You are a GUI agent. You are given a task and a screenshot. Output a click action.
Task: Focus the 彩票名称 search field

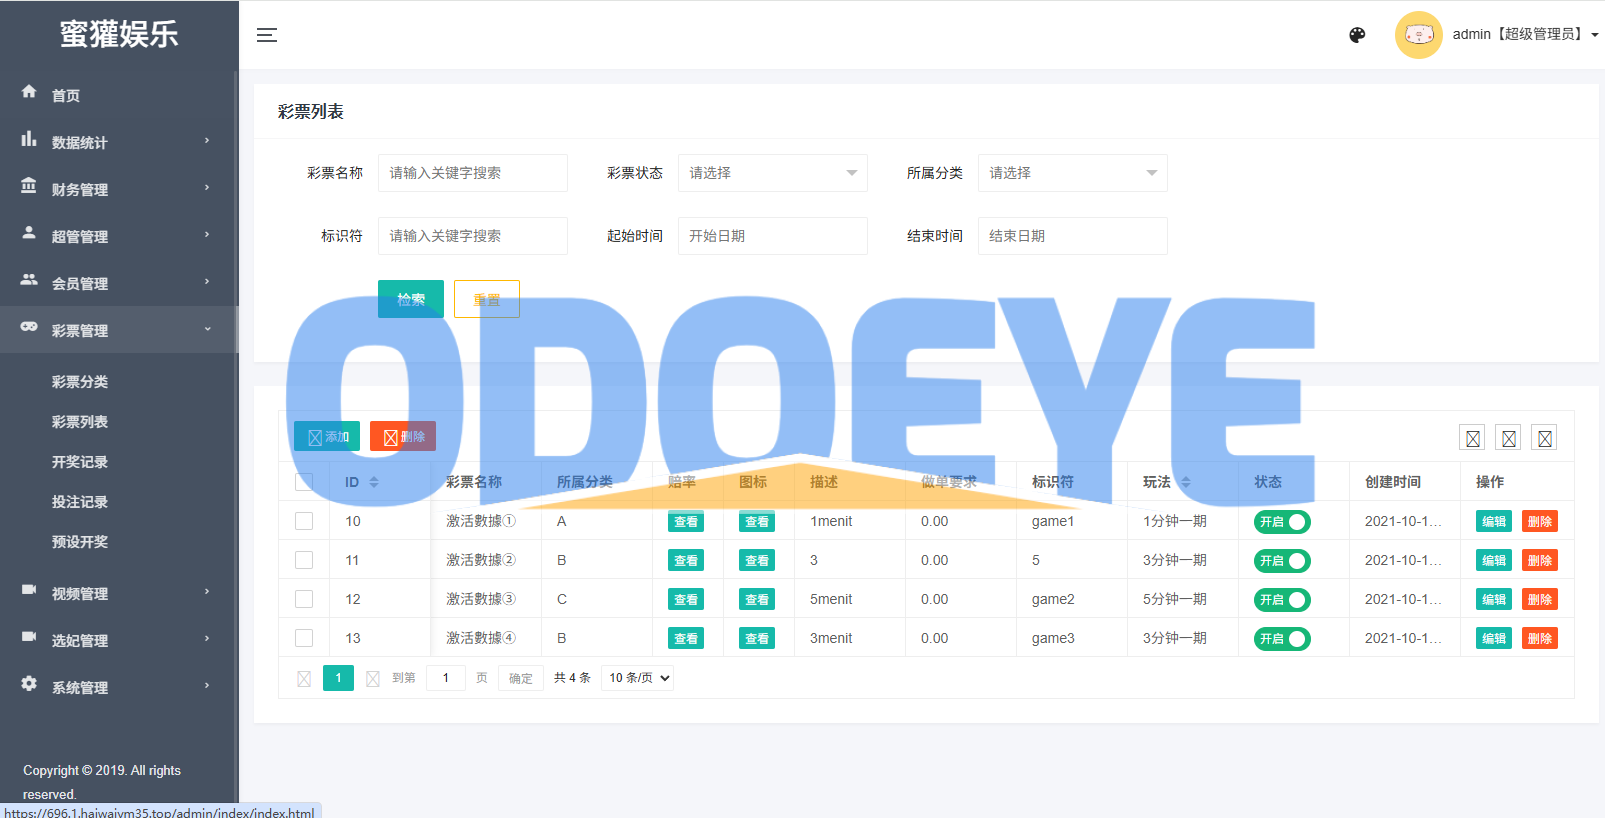point(473,173)
